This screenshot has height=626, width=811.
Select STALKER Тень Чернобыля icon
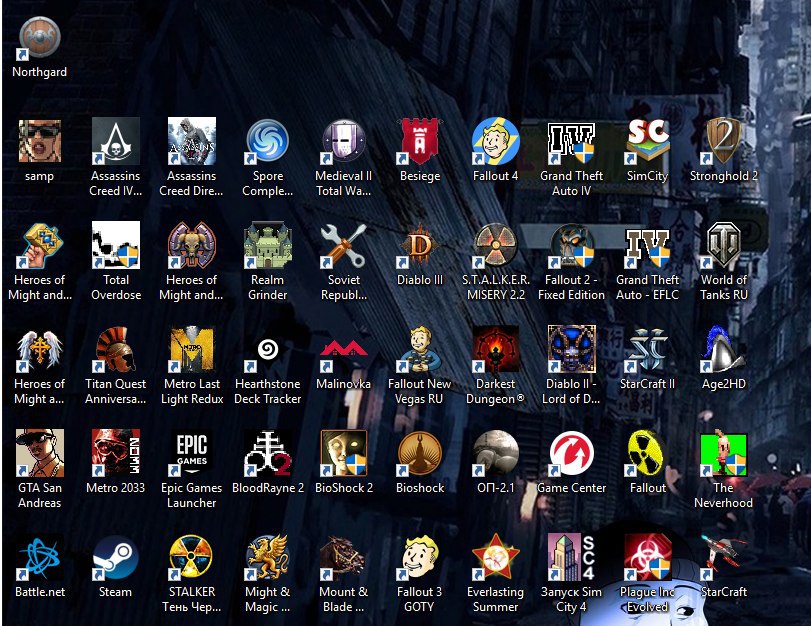[x=192, y=557]
